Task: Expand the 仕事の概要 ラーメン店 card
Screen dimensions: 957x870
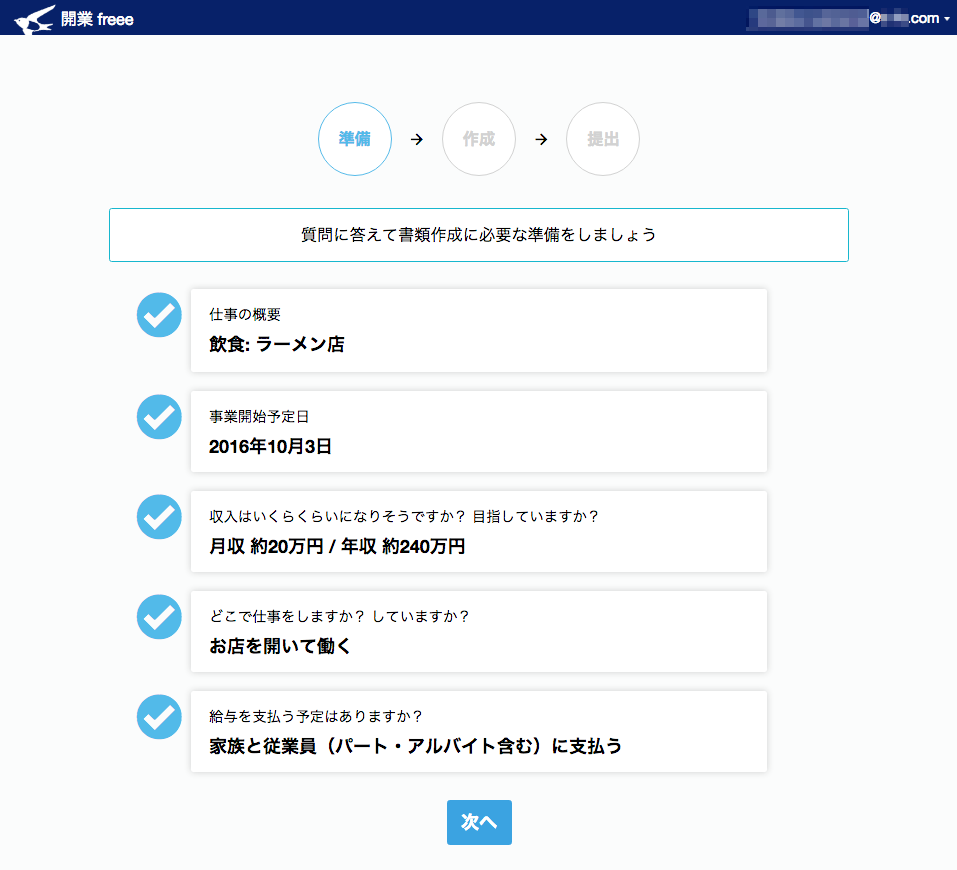Action: click(478, 330)
